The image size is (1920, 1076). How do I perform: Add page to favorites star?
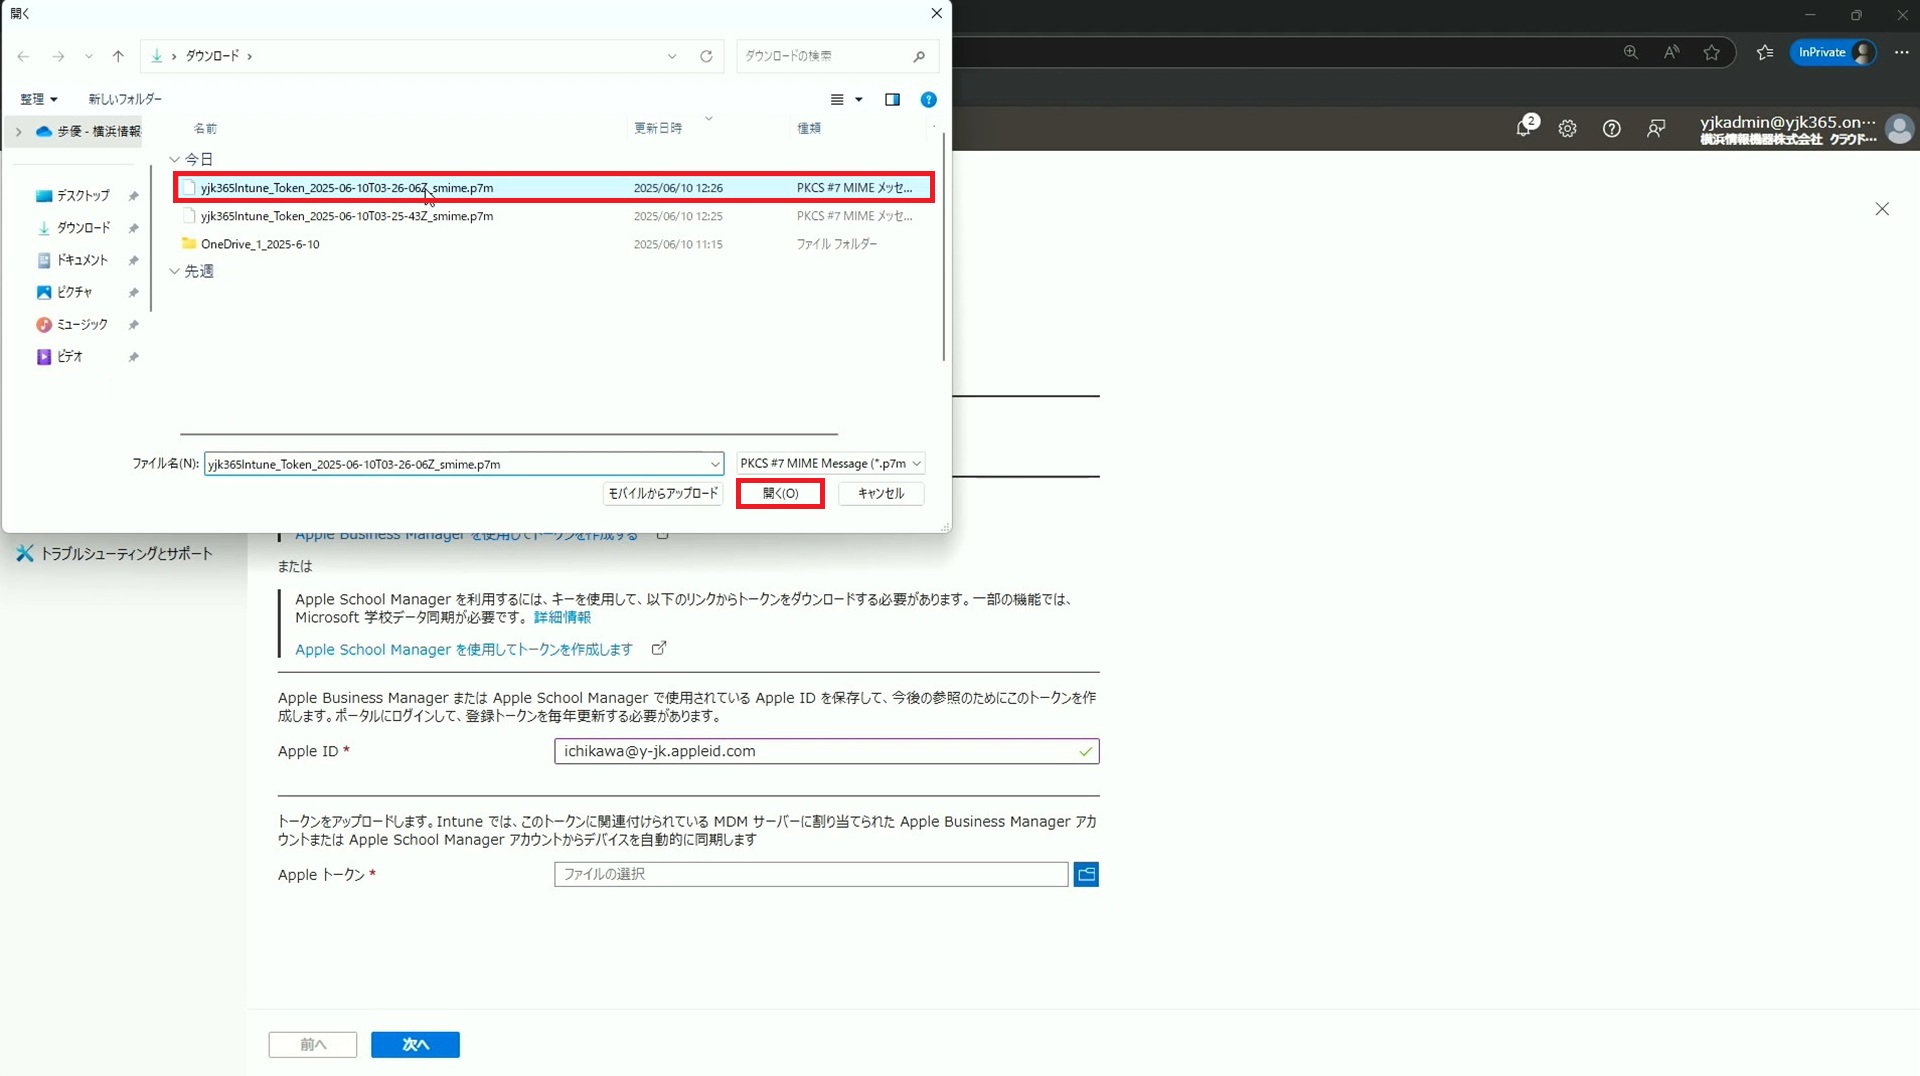pyautogui.click(x=1712, y=53)
